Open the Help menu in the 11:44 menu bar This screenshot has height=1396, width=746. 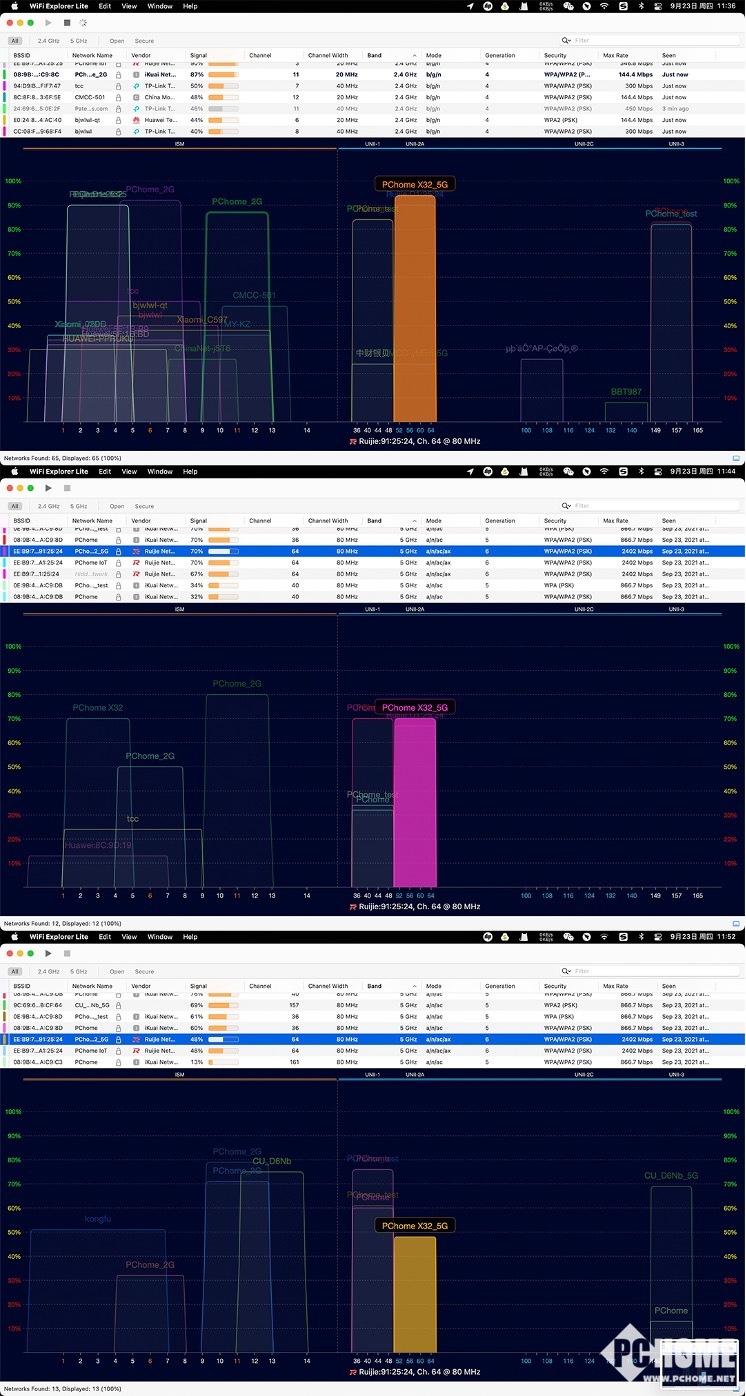pos(190,471)
